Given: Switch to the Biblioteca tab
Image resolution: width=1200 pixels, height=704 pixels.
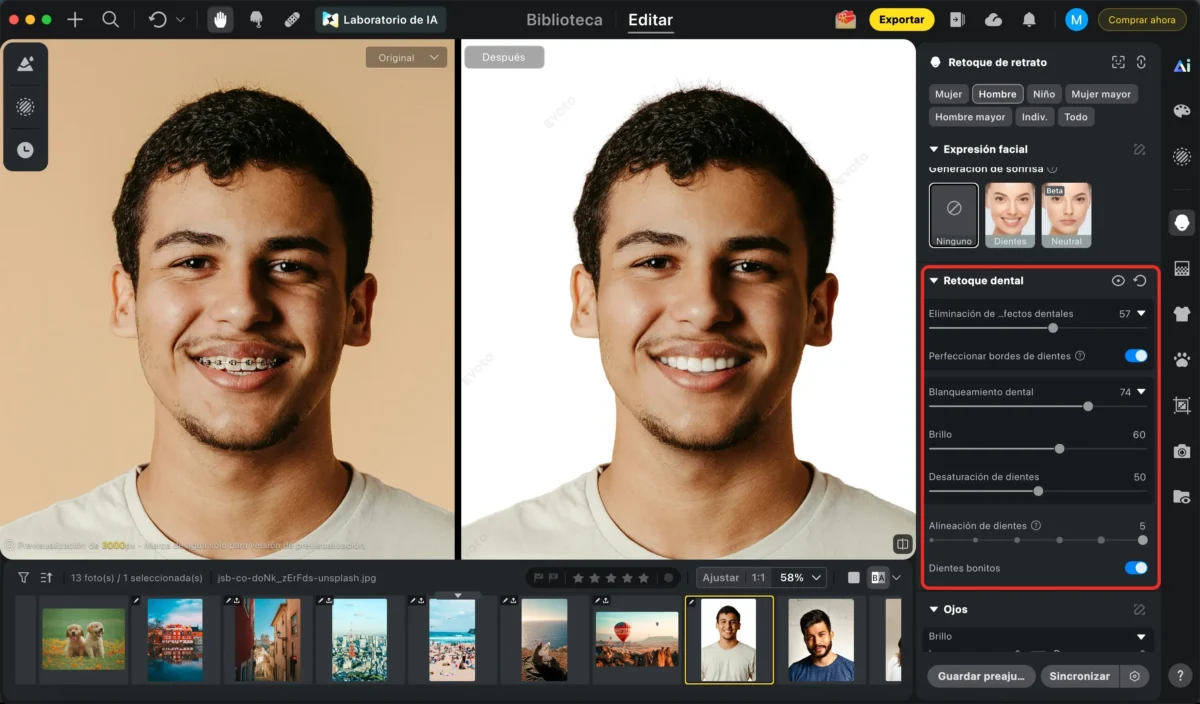Looking at the screenshot, I should click(564, 20).
